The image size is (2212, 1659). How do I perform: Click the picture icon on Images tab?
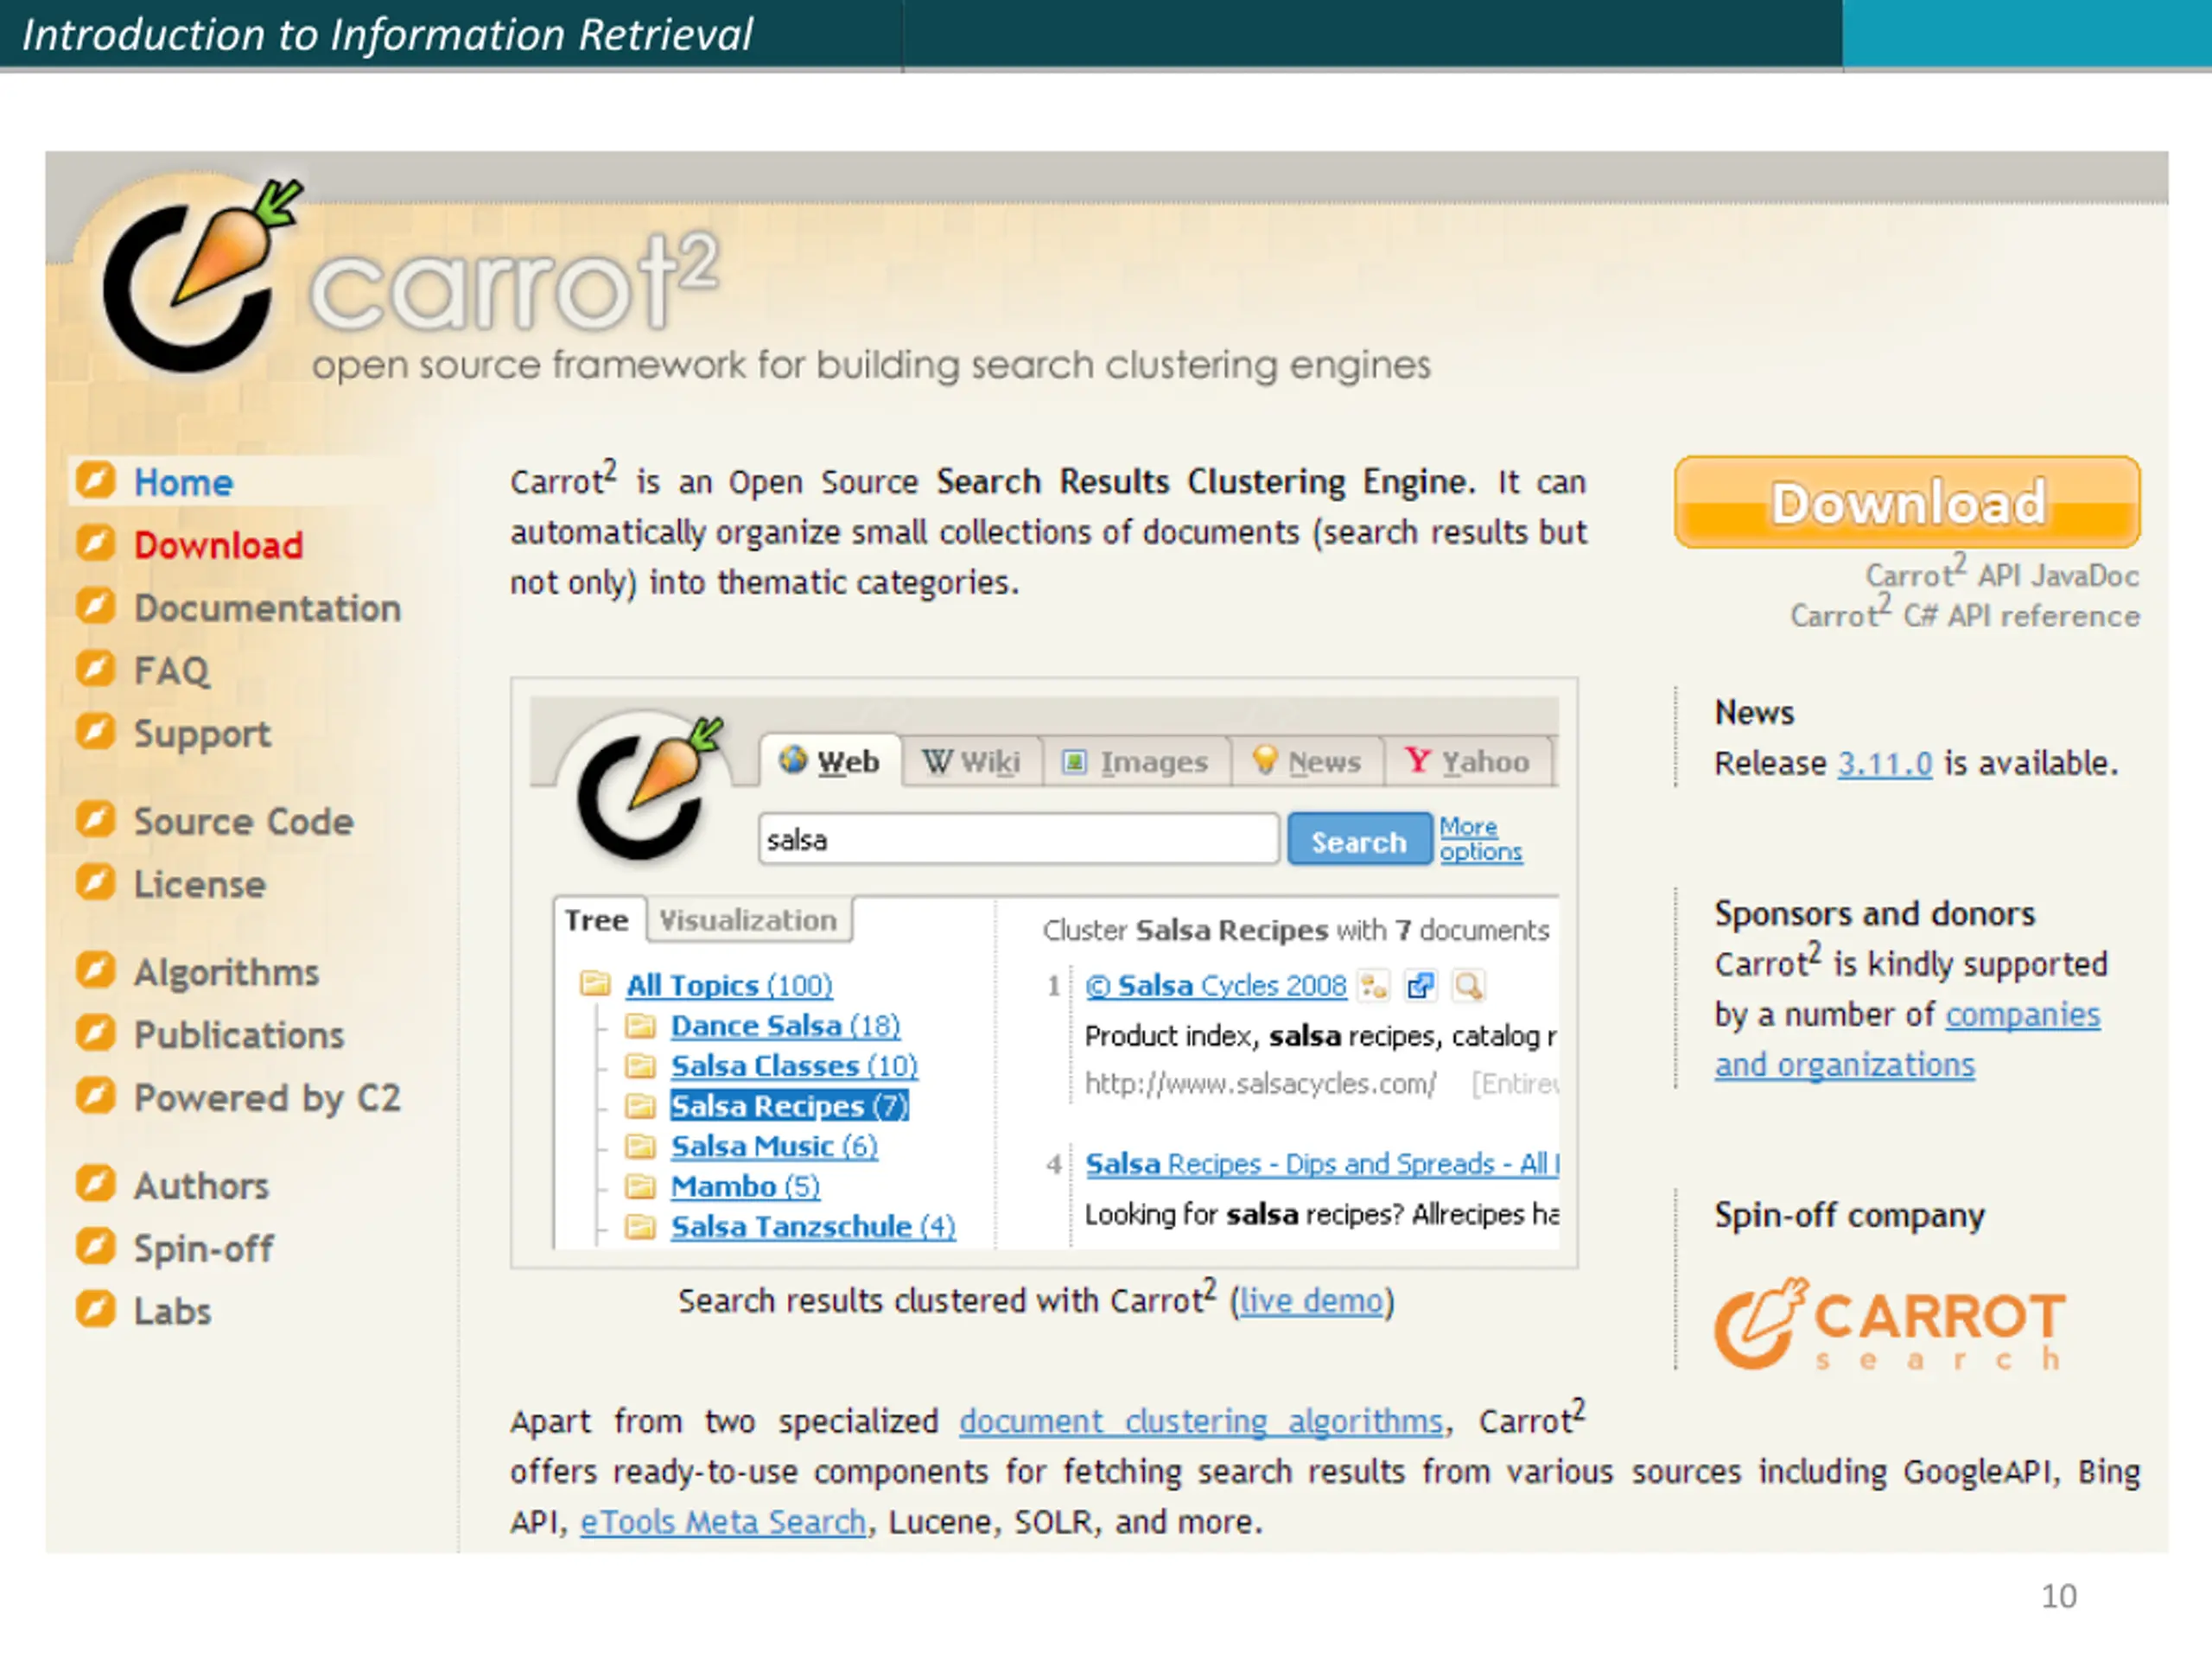(x=1074, y=762)
